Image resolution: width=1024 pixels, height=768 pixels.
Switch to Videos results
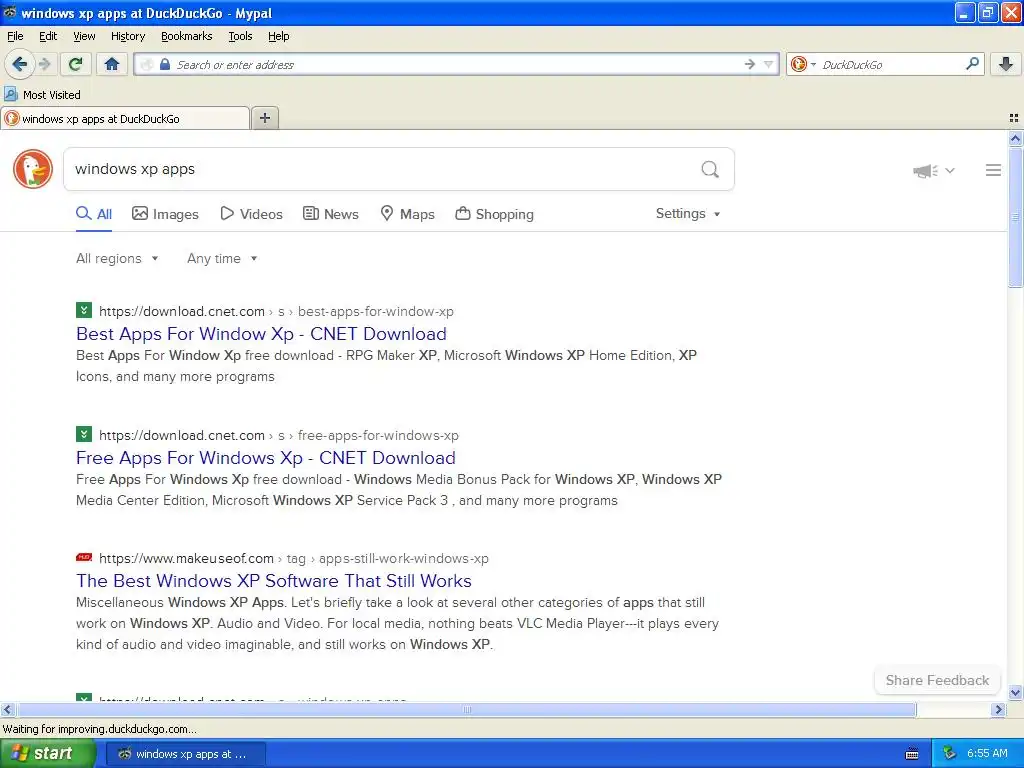pos(251,214)
